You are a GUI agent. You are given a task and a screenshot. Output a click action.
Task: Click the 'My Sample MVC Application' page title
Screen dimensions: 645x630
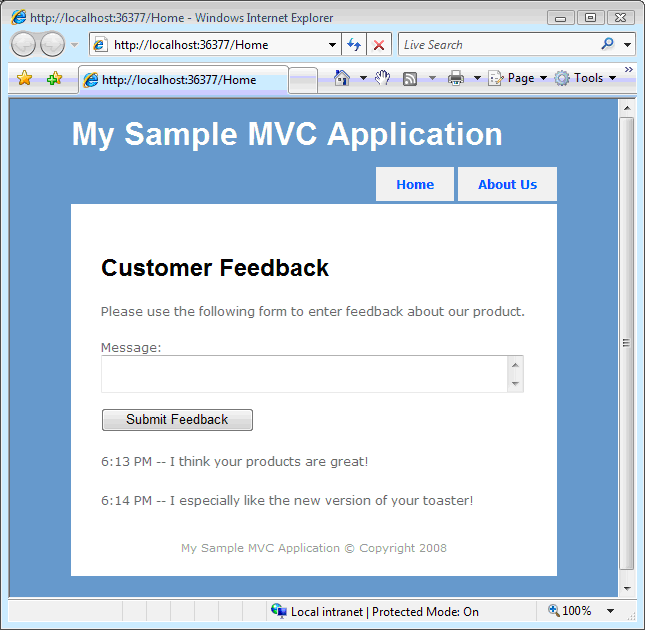(x=287, y=134)
